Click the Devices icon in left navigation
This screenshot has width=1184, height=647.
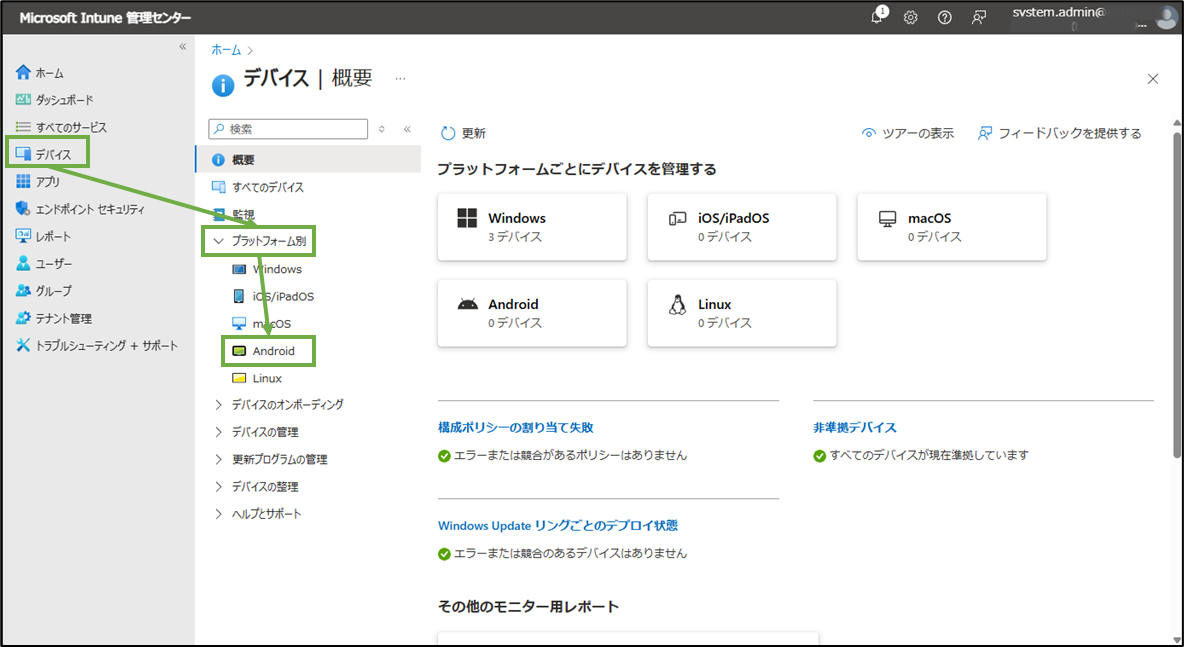coord(23,154)
